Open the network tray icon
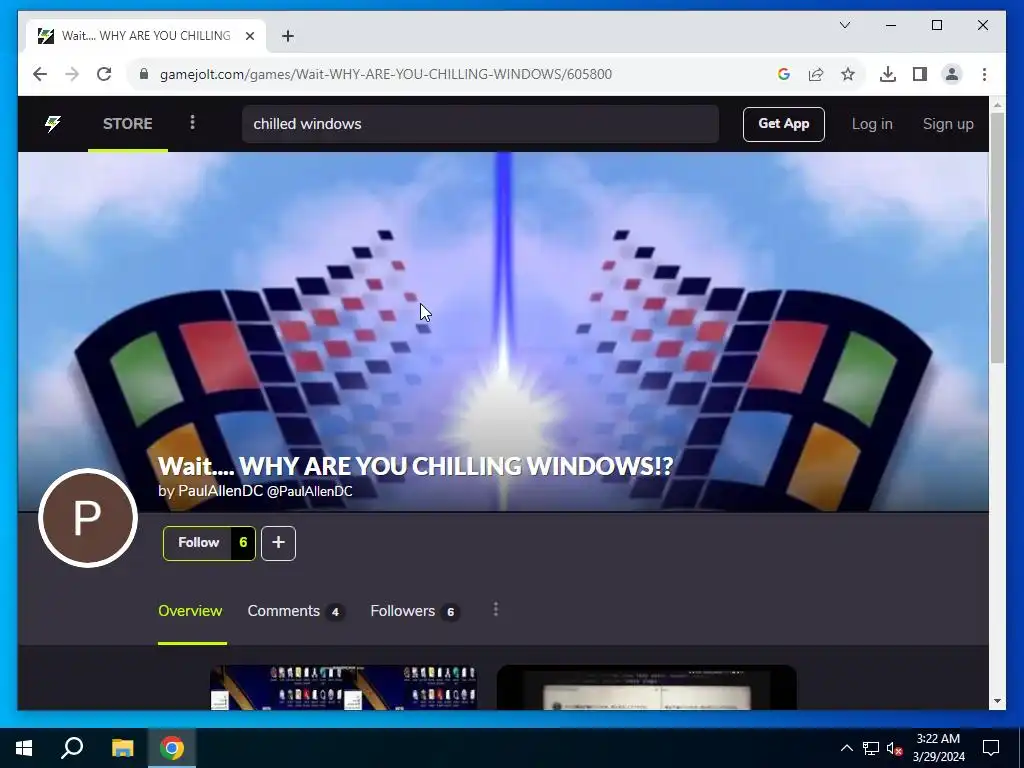1024x768 pixels. click(871, 748)
